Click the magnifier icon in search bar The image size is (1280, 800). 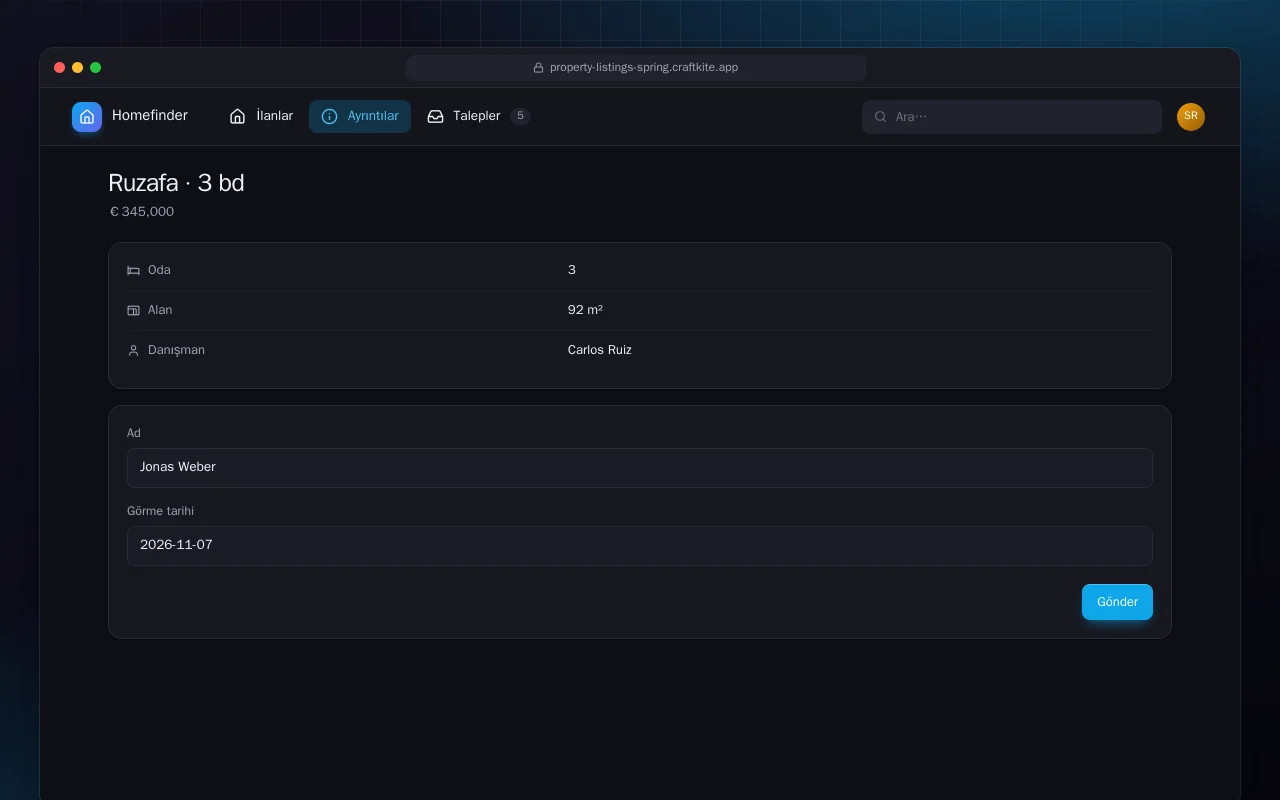881,117
